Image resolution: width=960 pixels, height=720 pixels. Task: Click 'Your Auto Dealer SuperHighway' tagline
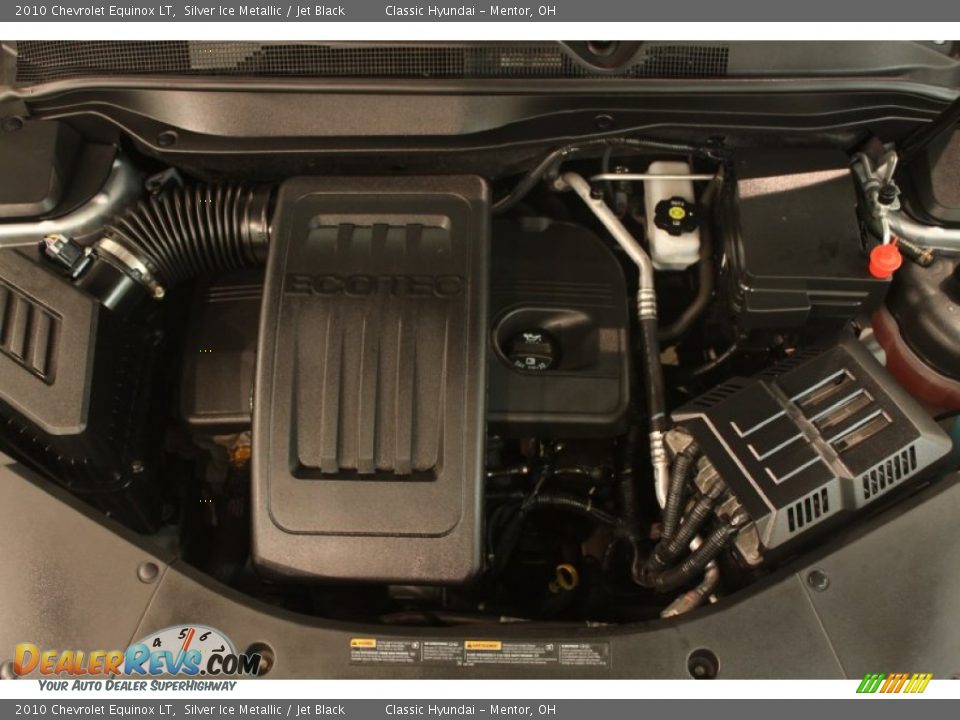pyautogui.click(x=137, y=686)
